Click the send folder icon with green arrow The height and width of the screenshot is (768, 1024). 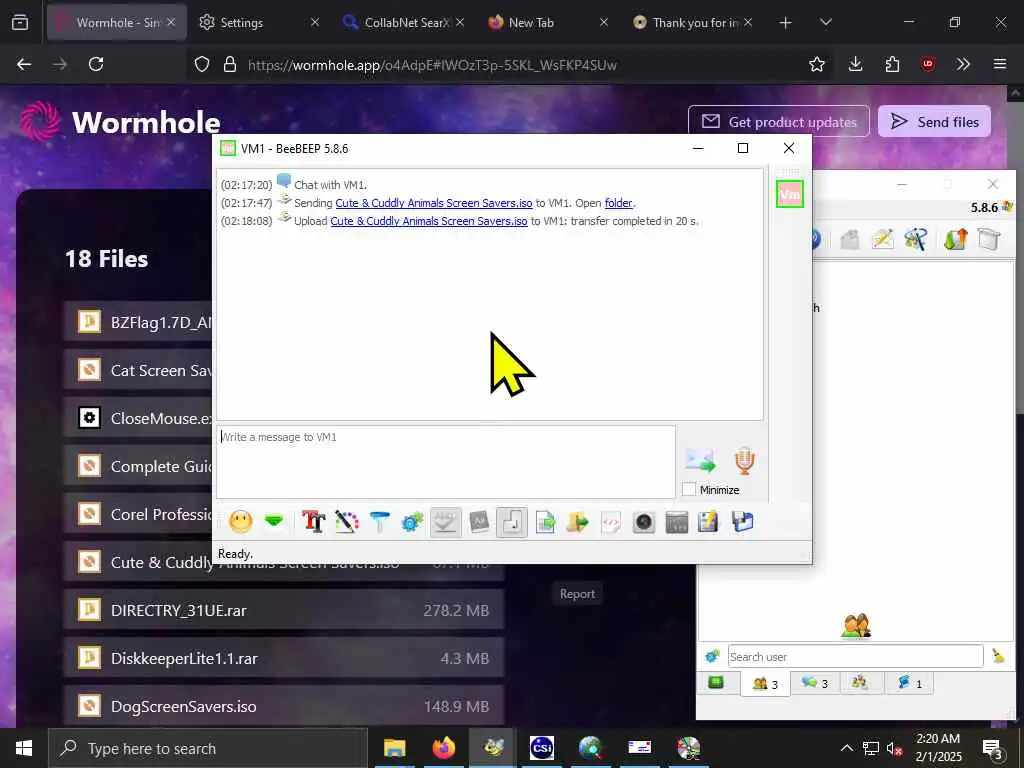(x=578, y=522)
